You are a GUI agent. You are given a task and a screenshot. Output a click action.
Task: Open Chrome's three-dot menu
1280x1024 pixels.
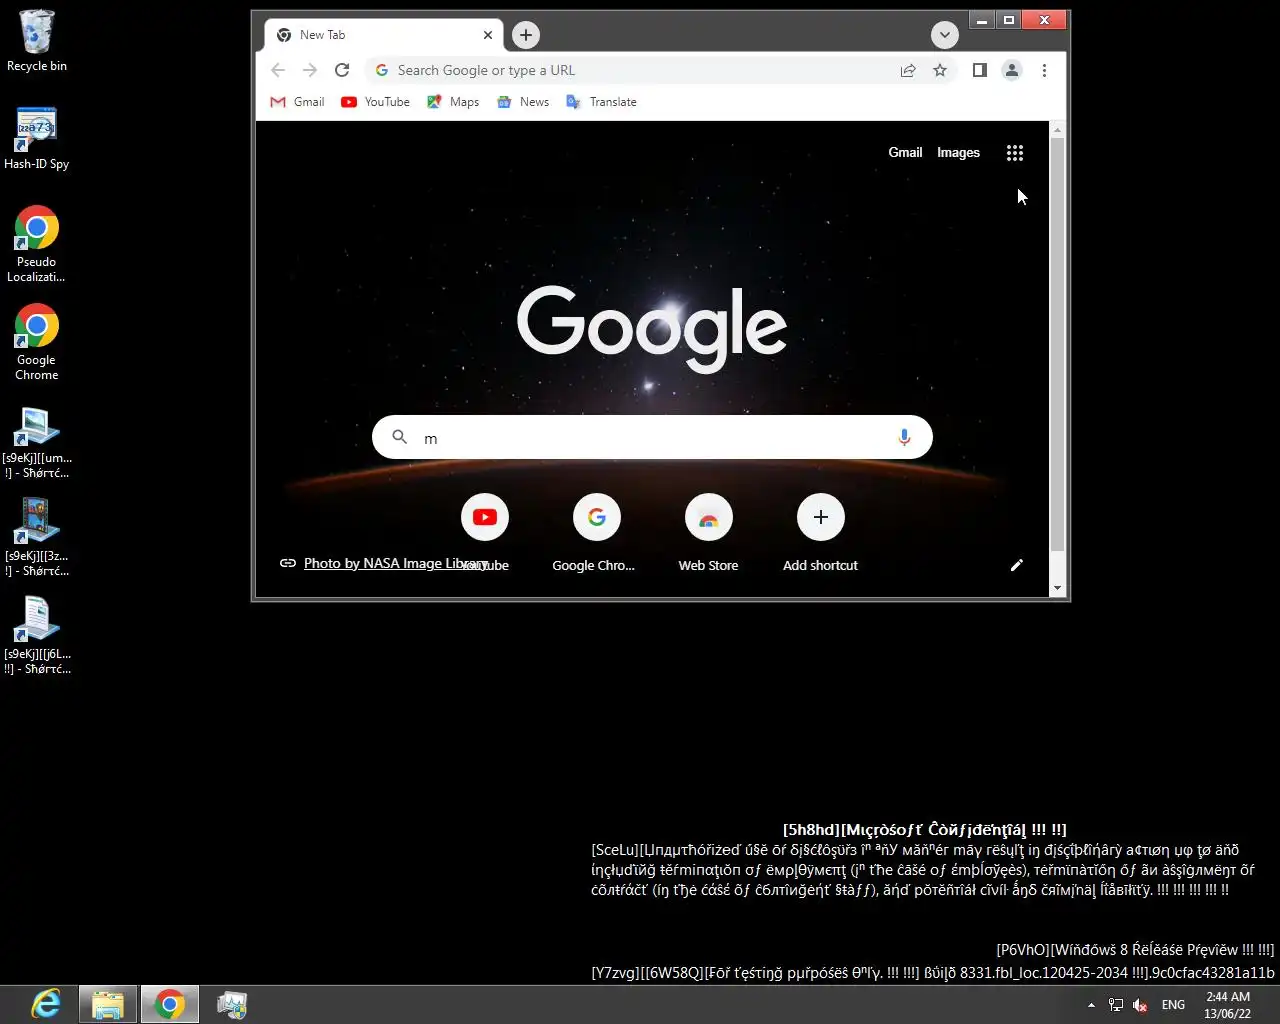click(x=1044, y=70)
